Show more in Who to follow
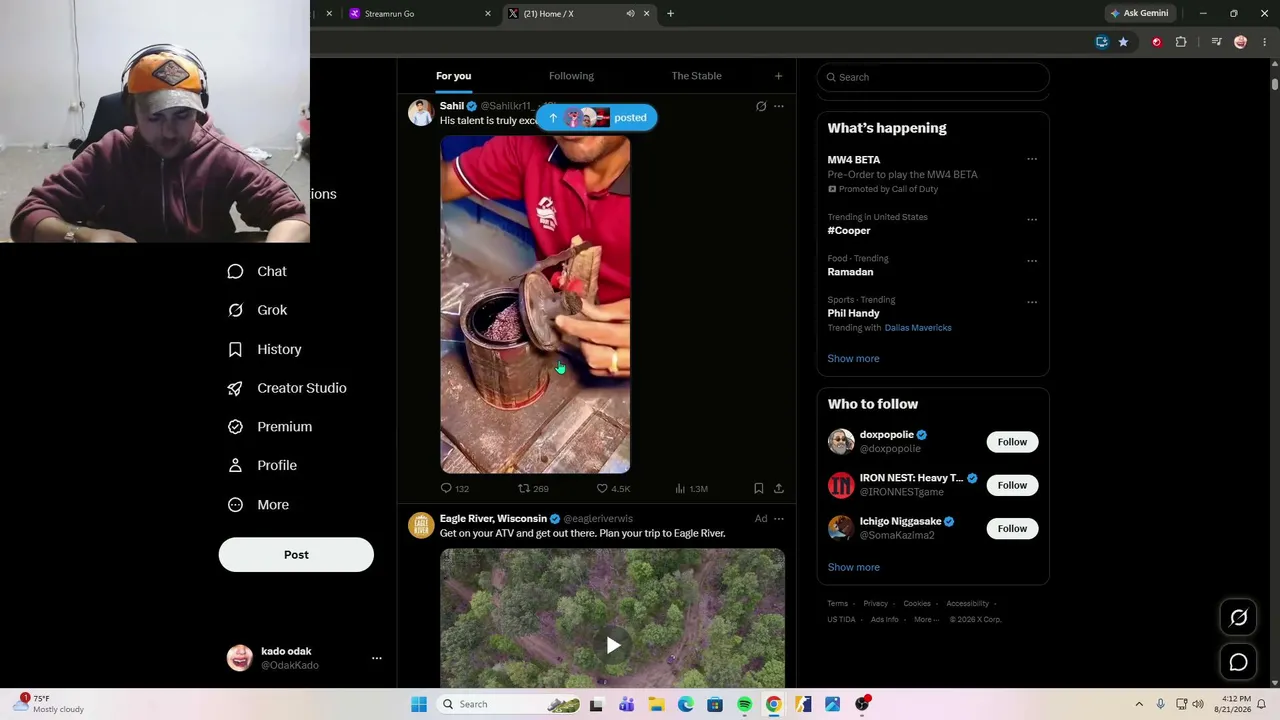The height and width of the screenshot is (720, 1280). coord(853,567)
